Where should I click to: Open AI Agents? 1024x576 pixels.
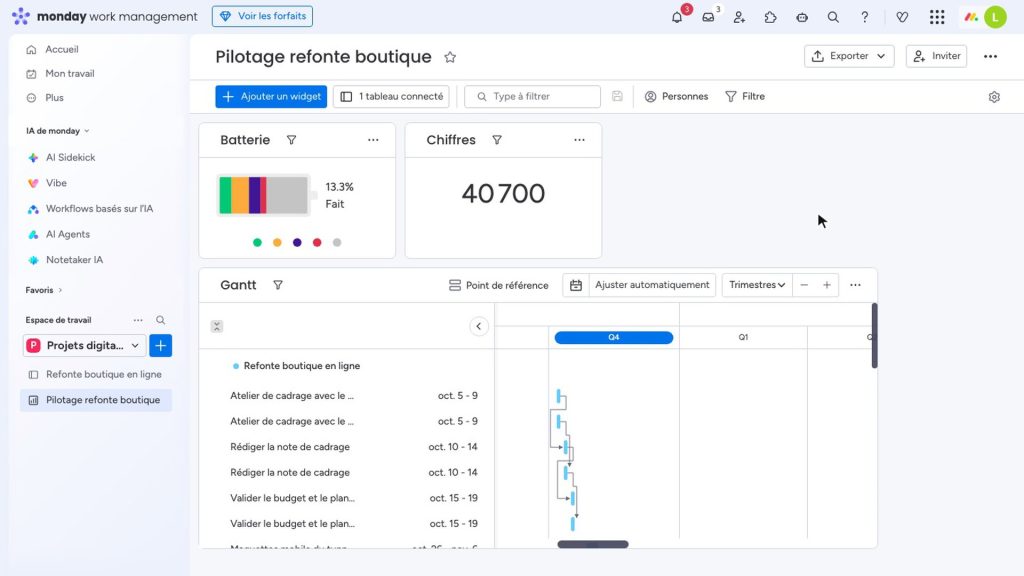67,234
